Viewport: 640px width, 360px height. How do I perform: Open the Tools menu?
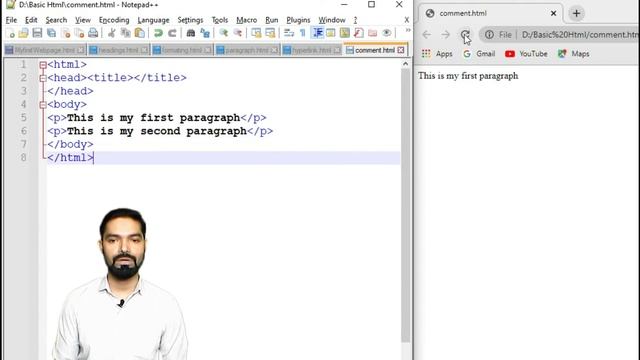pos(220,20)
